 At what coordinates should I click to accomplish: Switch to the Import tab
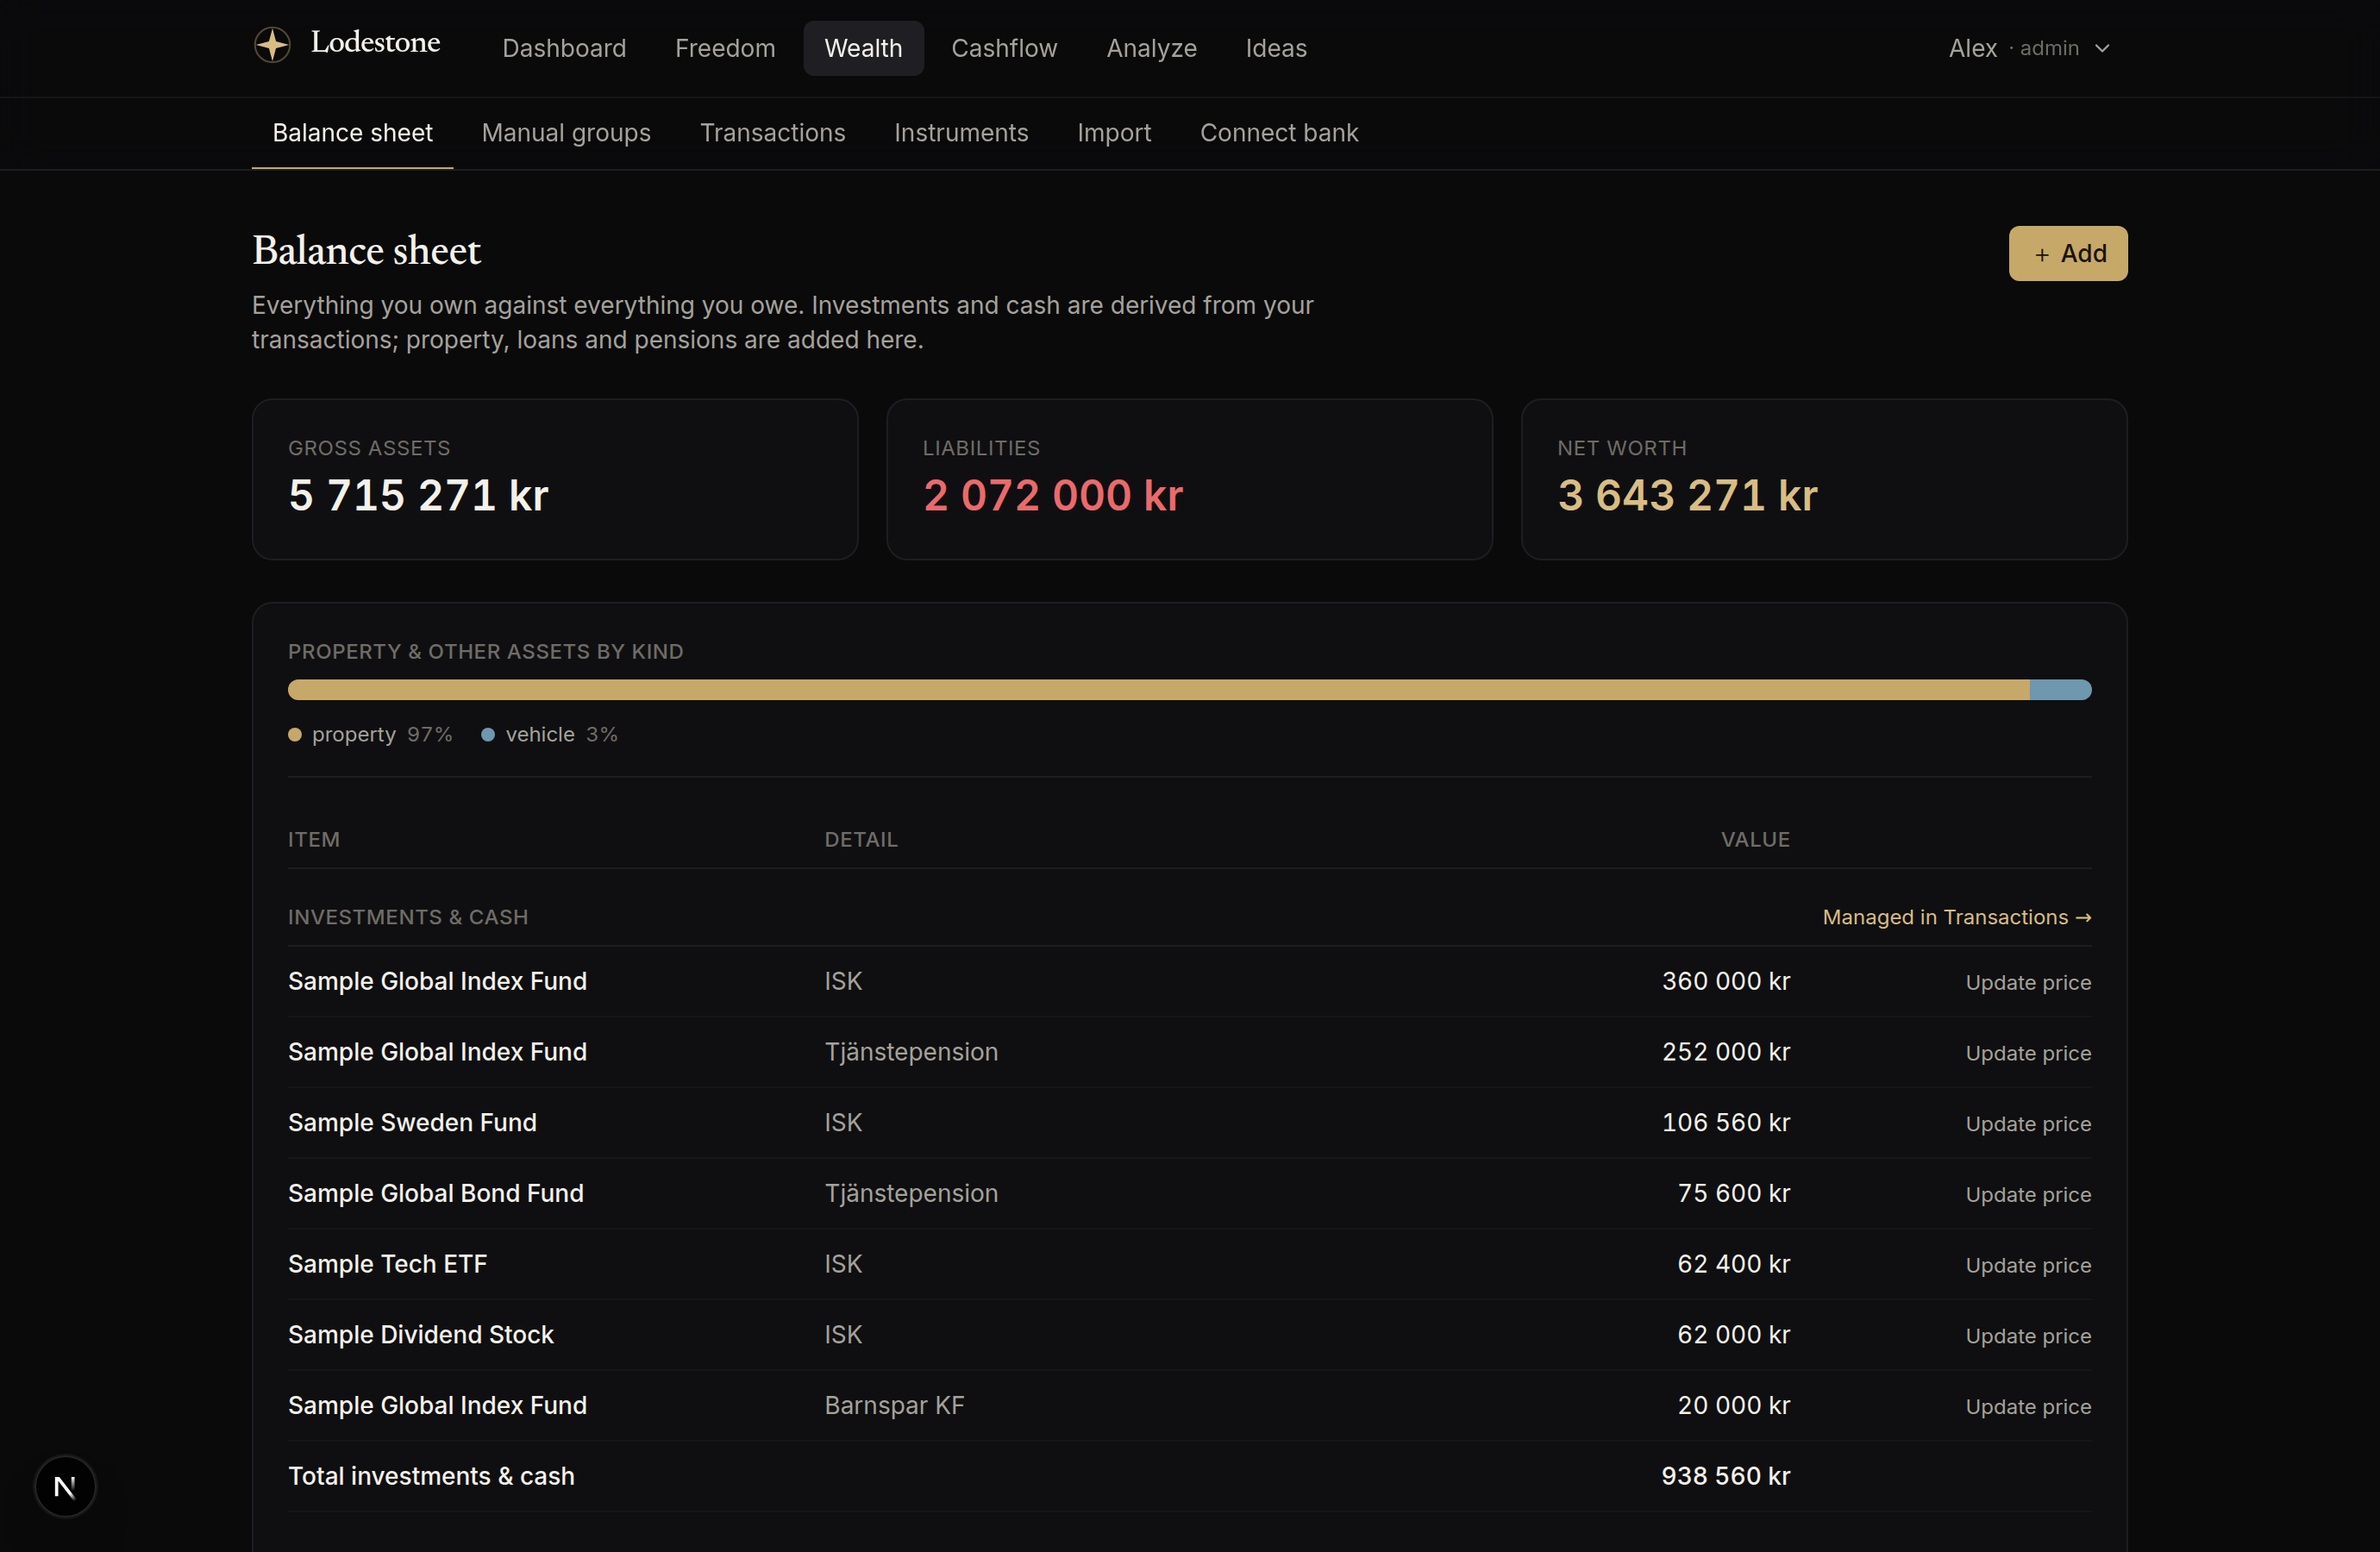pos(1114,133)
